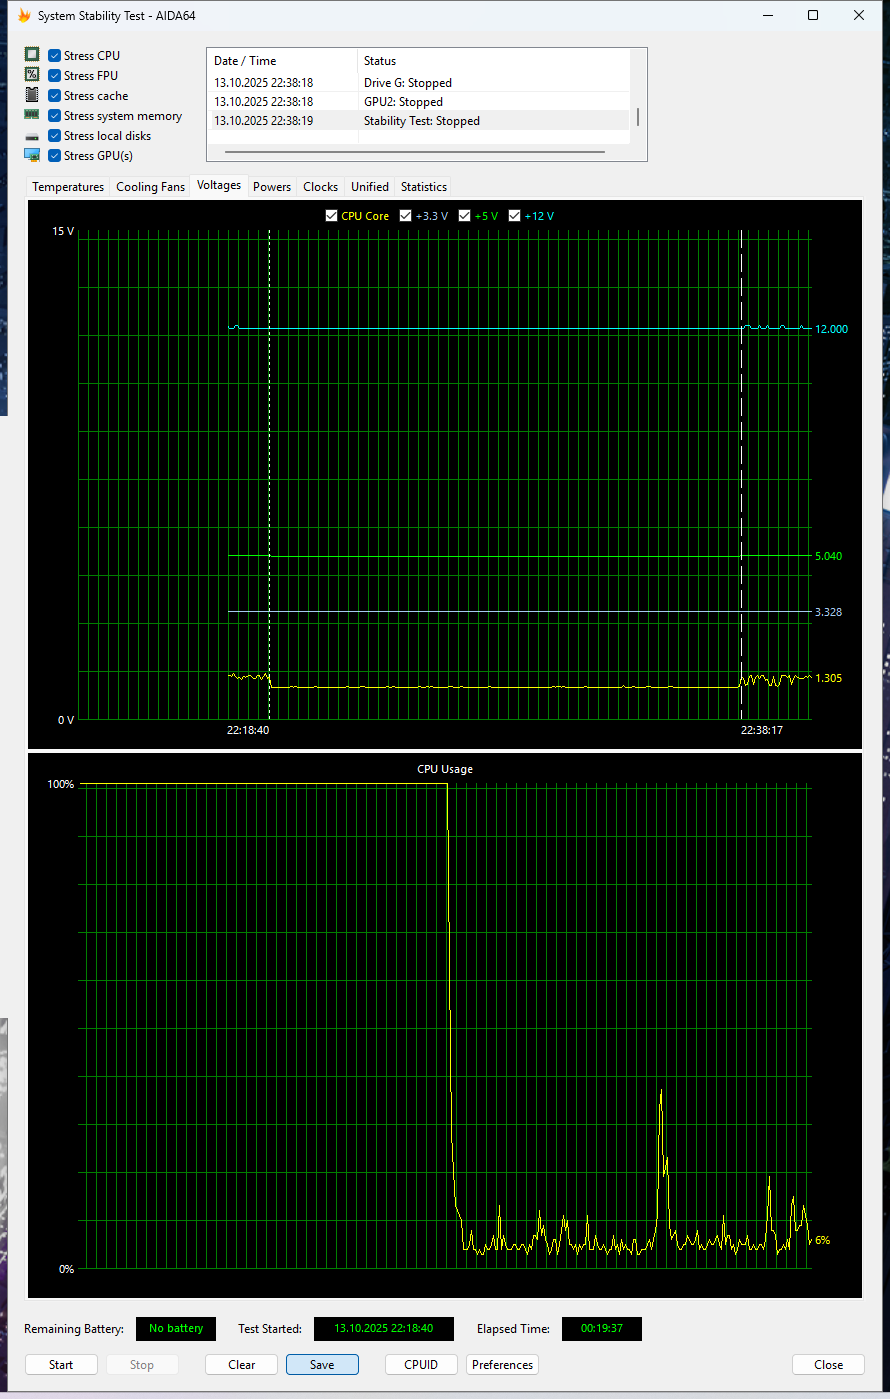The width and height of the screenshot is (890, 1399).
Task: Click the CPUID button
Action: coord(421,1364)
